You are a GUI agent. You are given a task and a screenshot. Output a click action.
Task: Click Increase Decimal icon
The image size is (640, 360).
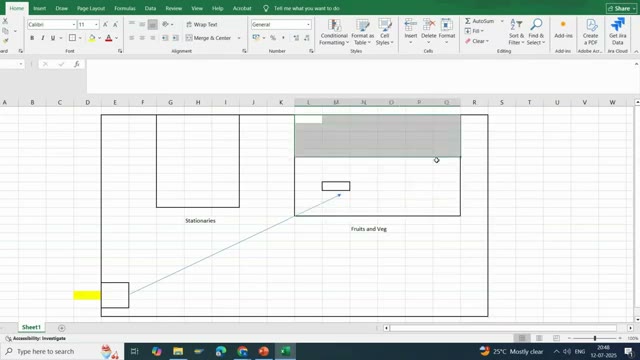click(296, 38)
